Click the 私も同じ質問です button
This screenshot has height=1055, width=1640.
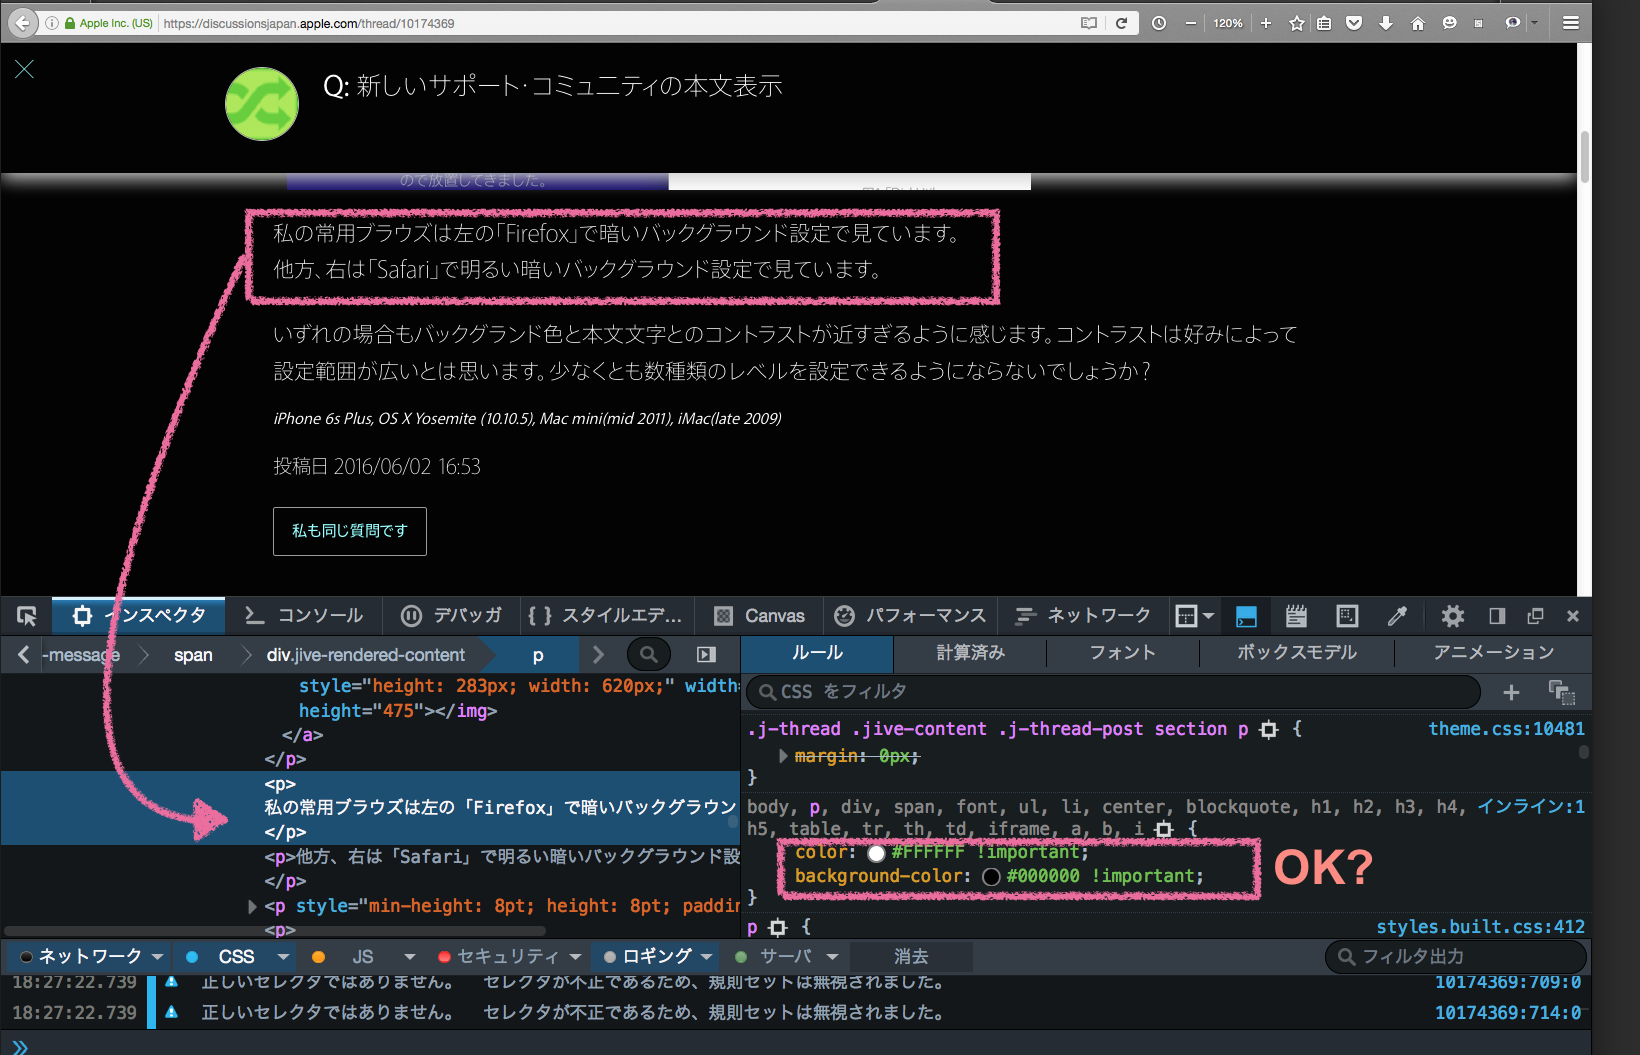pos(350,531)
